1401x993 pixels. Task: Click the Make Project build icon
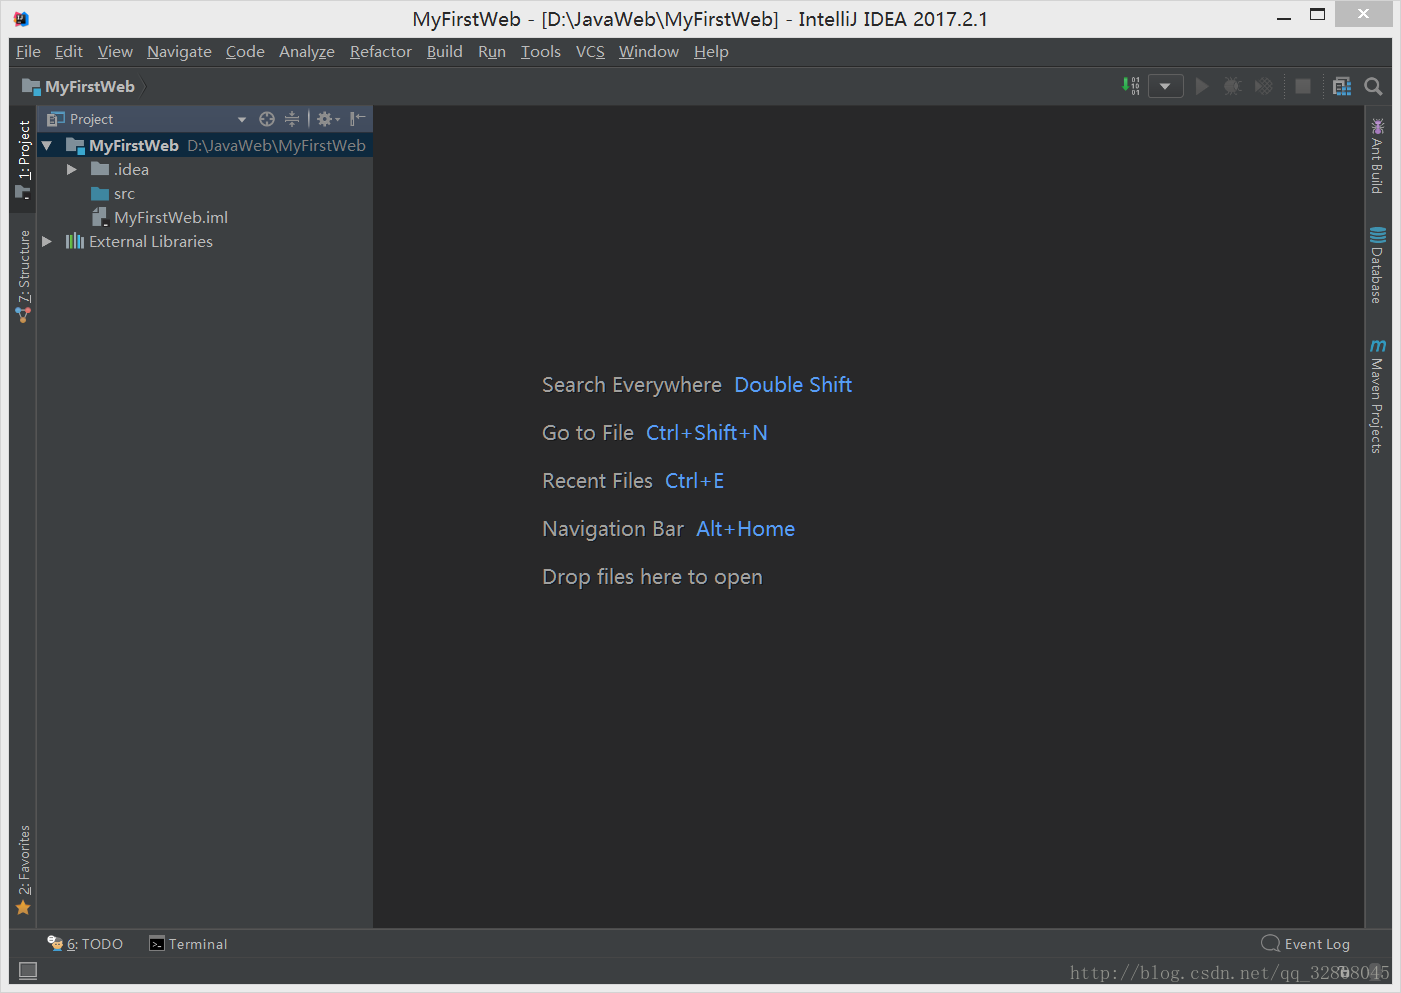click(x=1131, y=86)
